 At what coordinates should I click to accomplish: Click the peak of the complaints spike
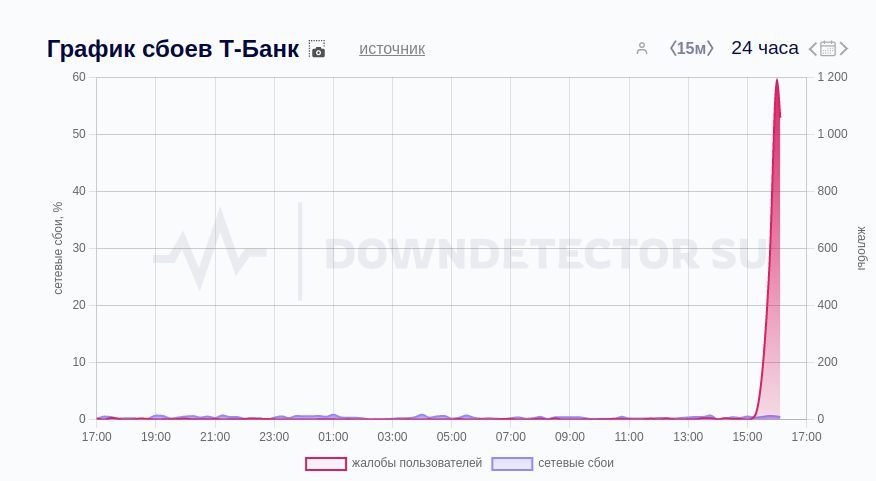[776, 81]
